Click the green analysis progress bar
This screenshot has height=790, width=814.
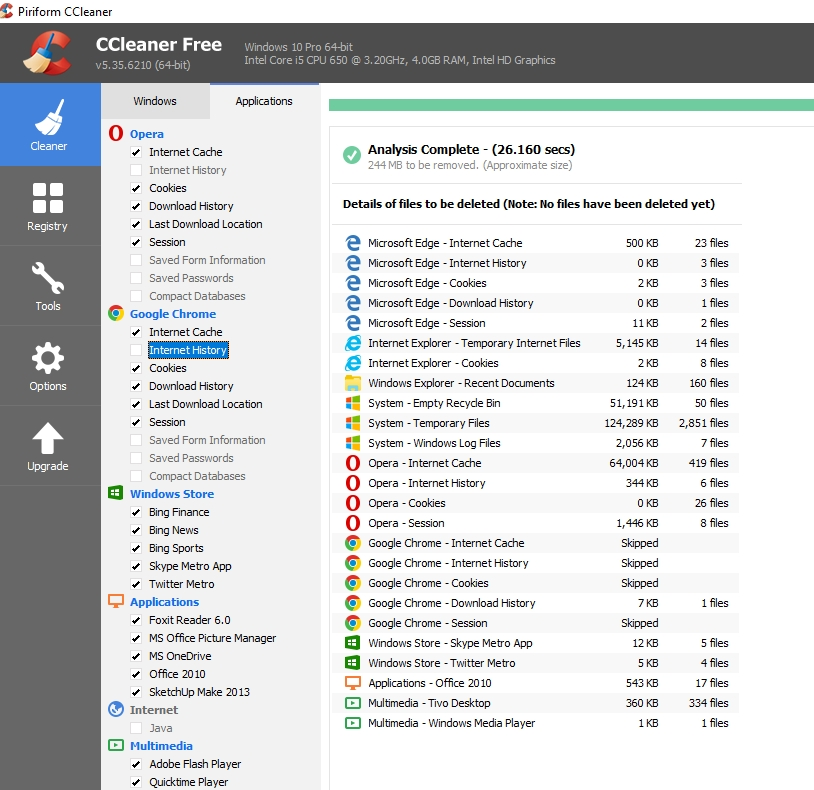click(x=570, y=105)
